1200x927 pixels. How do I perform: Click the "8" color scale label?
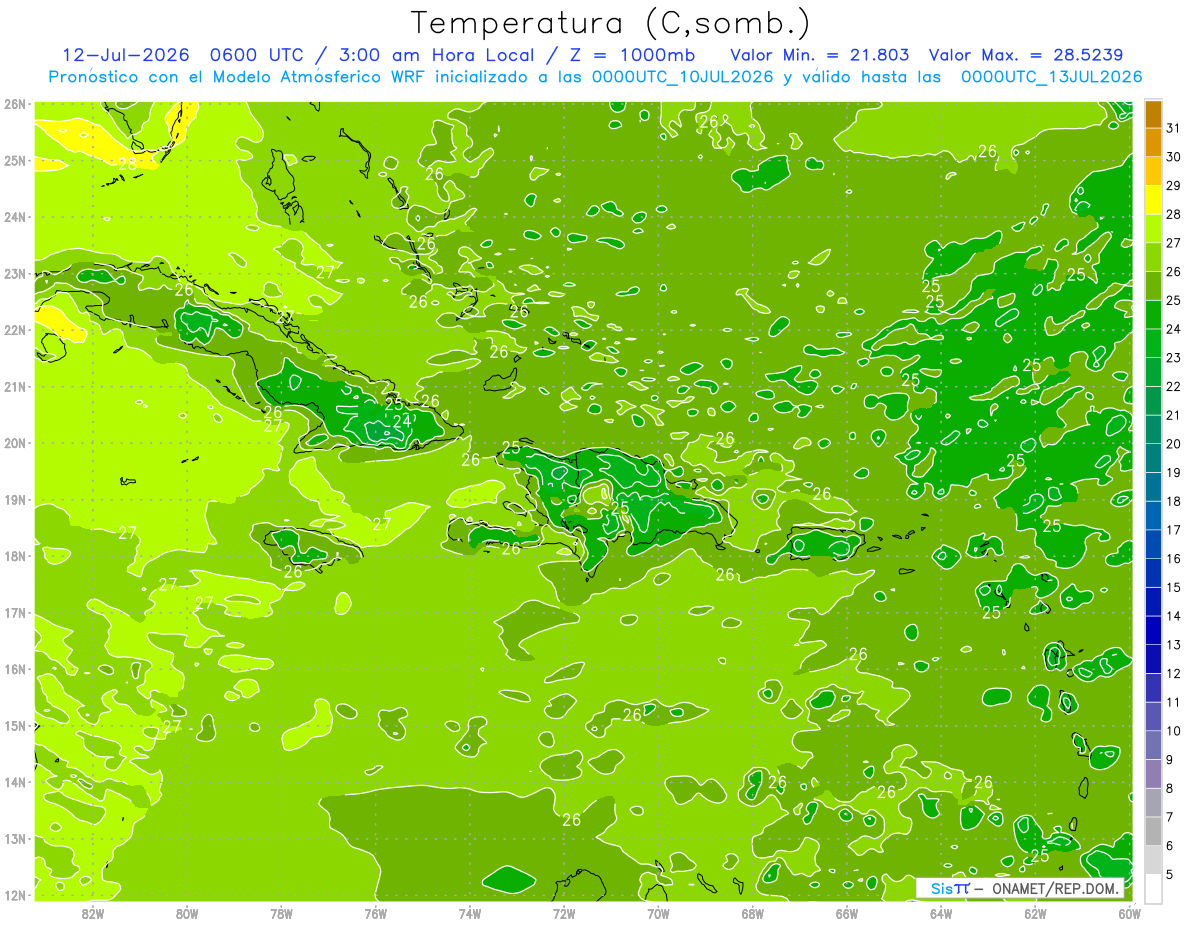pos(1171,788)
